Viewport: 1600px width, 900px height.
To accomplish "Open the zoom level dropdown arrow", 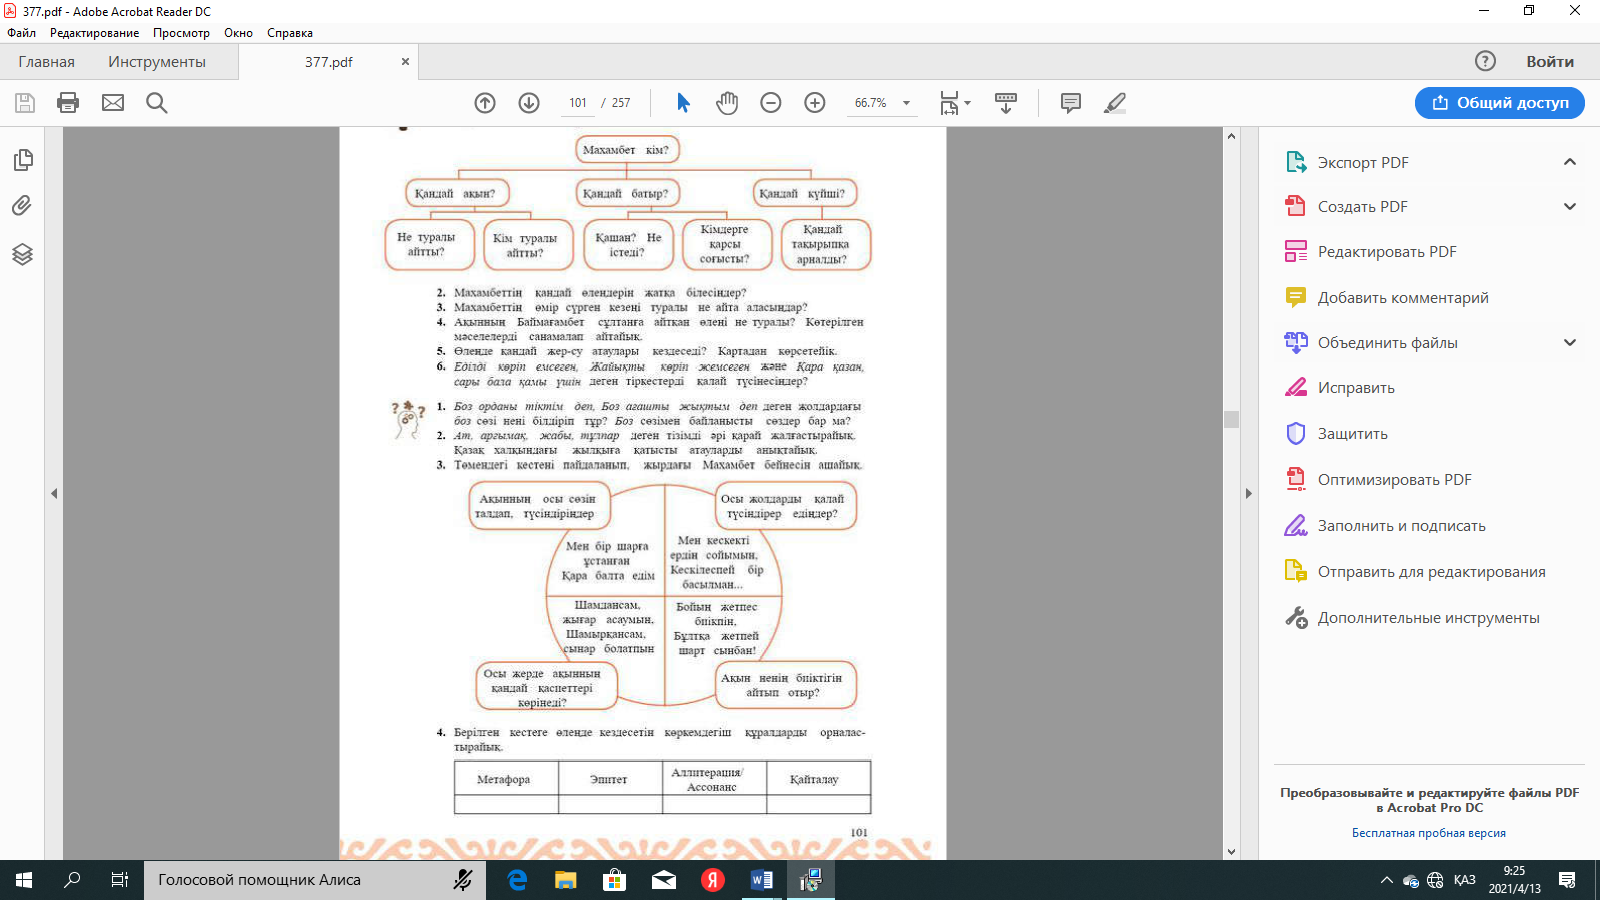I will [907, 103].
